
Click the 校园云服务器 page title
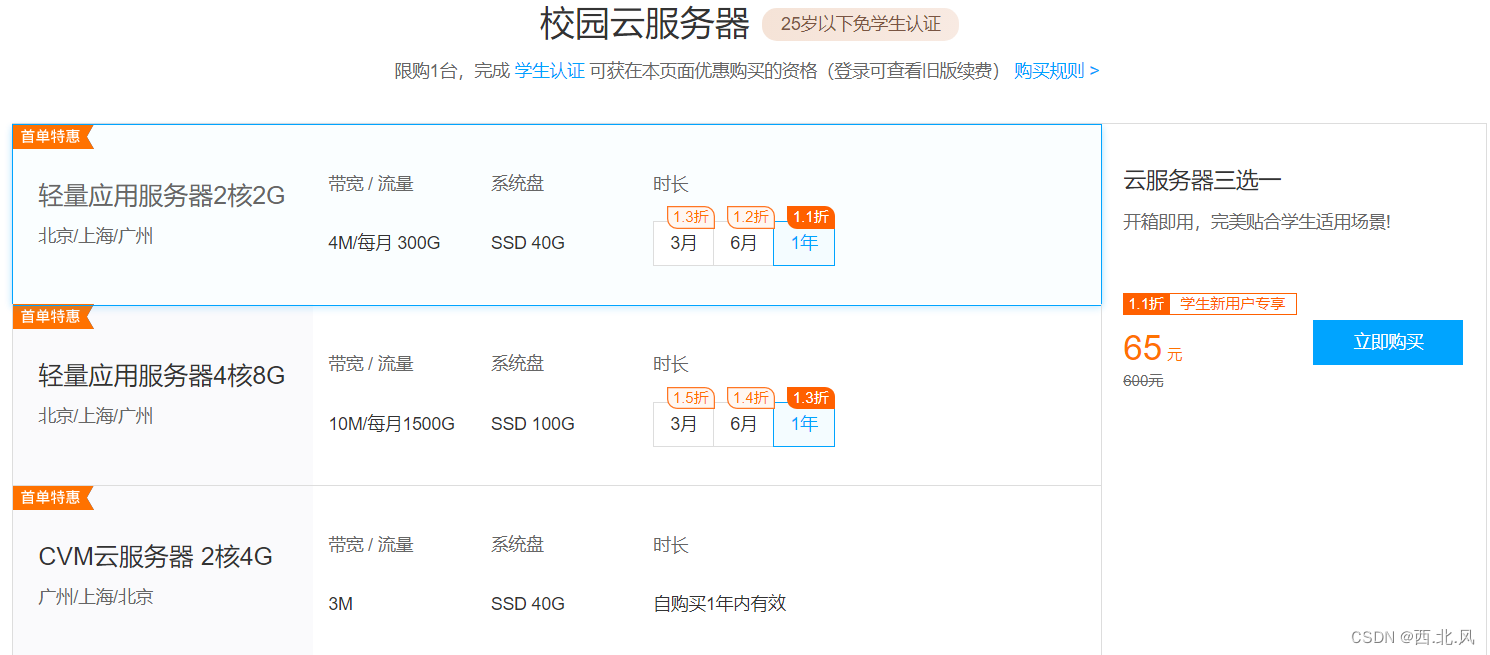(645, 24)
